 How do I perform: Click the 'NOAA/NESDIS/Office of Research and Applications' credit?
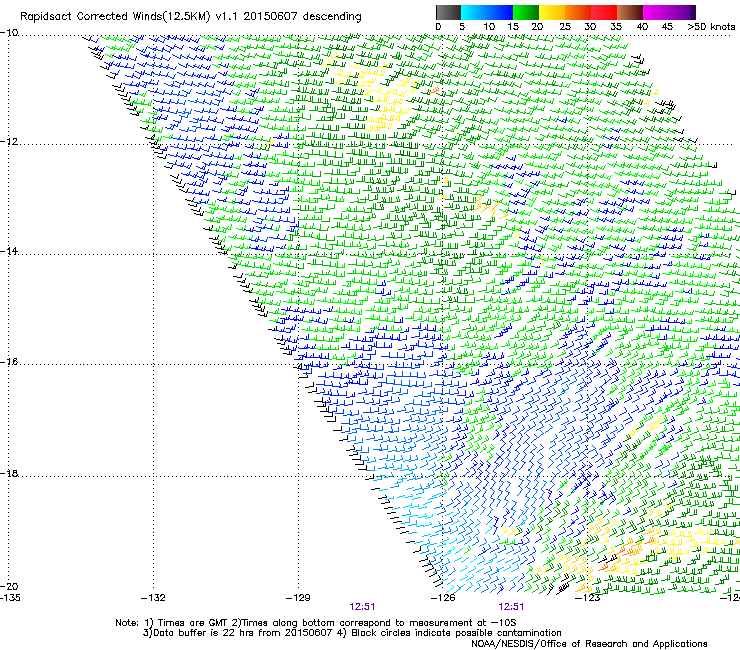589,644
